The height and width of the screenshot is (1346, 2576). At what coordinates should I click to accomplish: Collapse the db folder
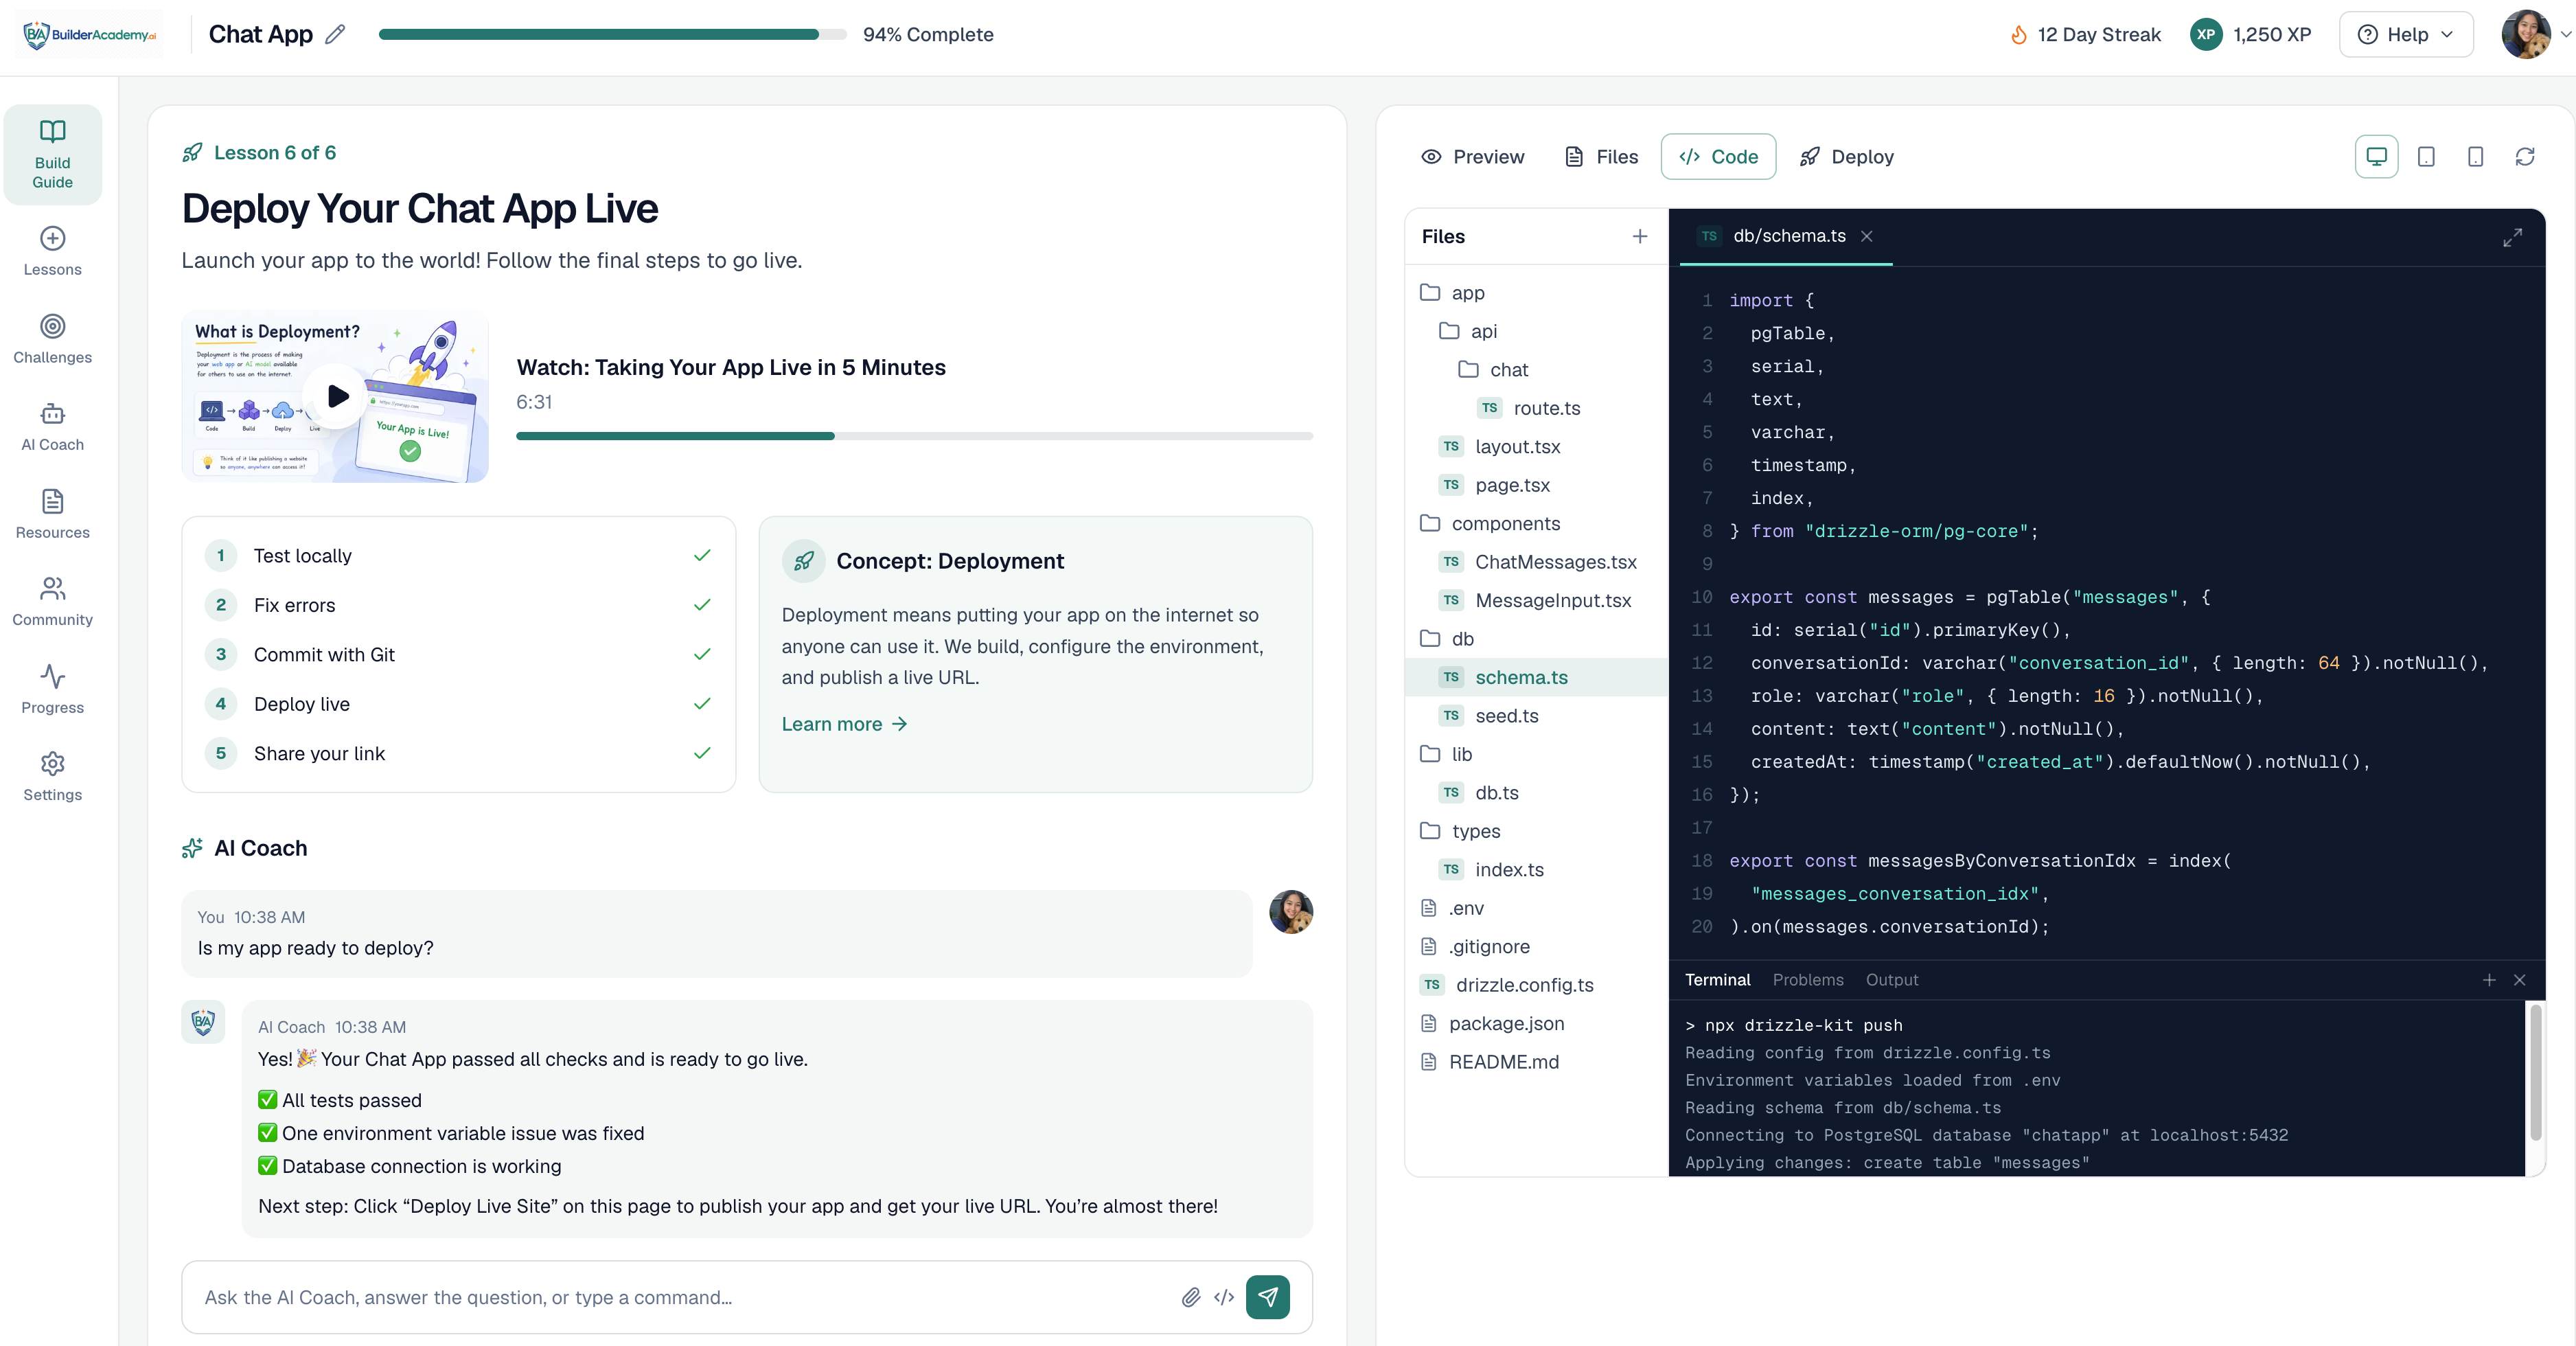(x=1536, y=639)
